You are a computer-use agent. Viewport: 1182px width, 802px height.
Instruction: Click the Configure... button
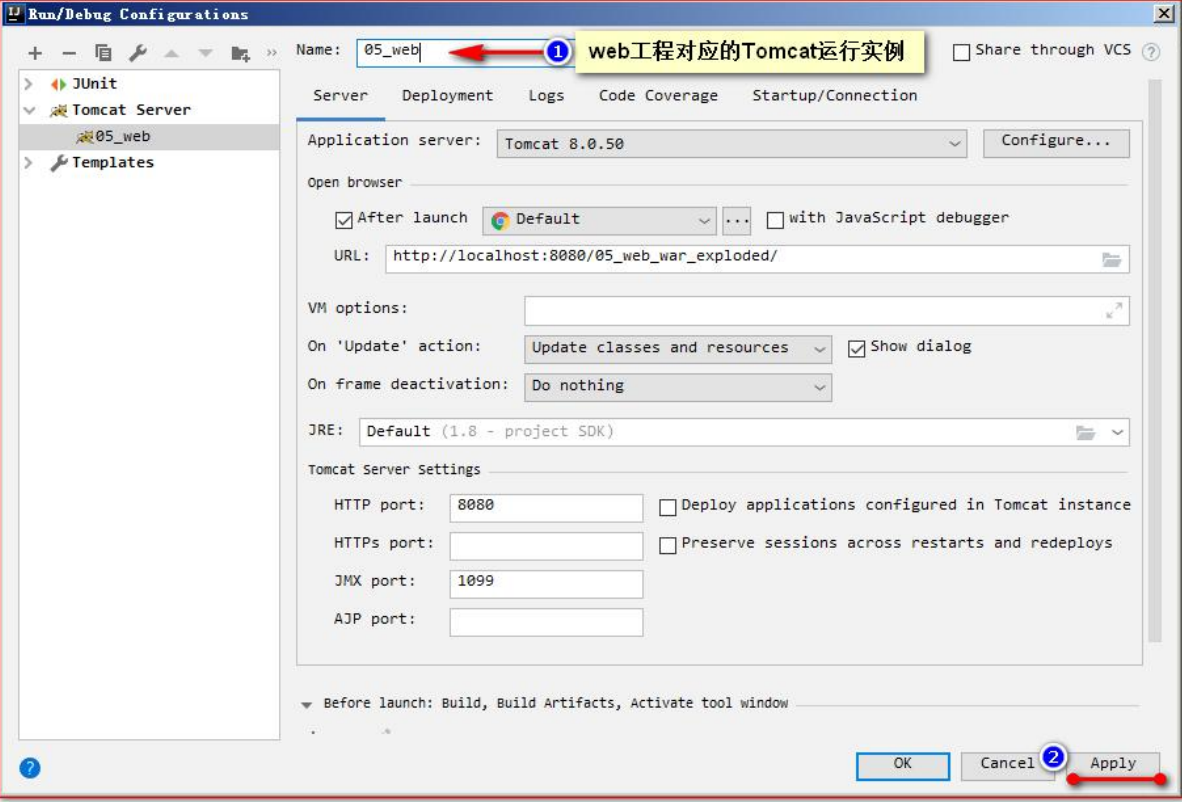click(1056, 142)
